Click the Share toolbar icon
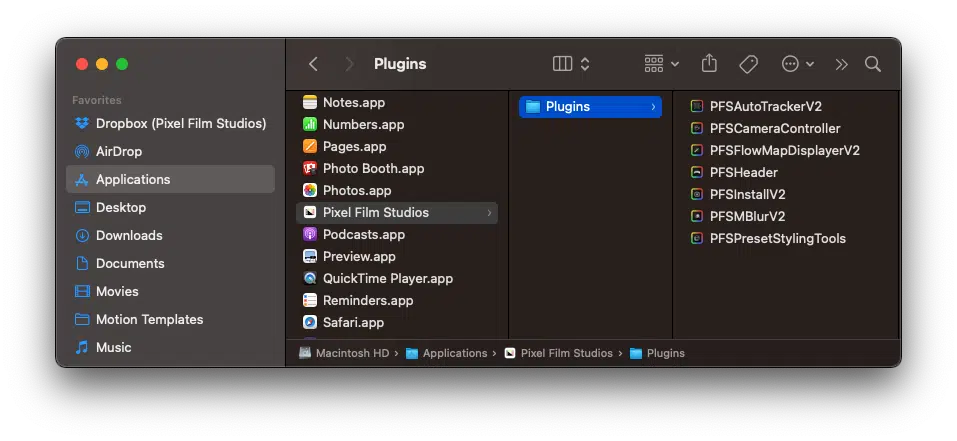Viewport: 957px width, 441px height. point(709,63)
